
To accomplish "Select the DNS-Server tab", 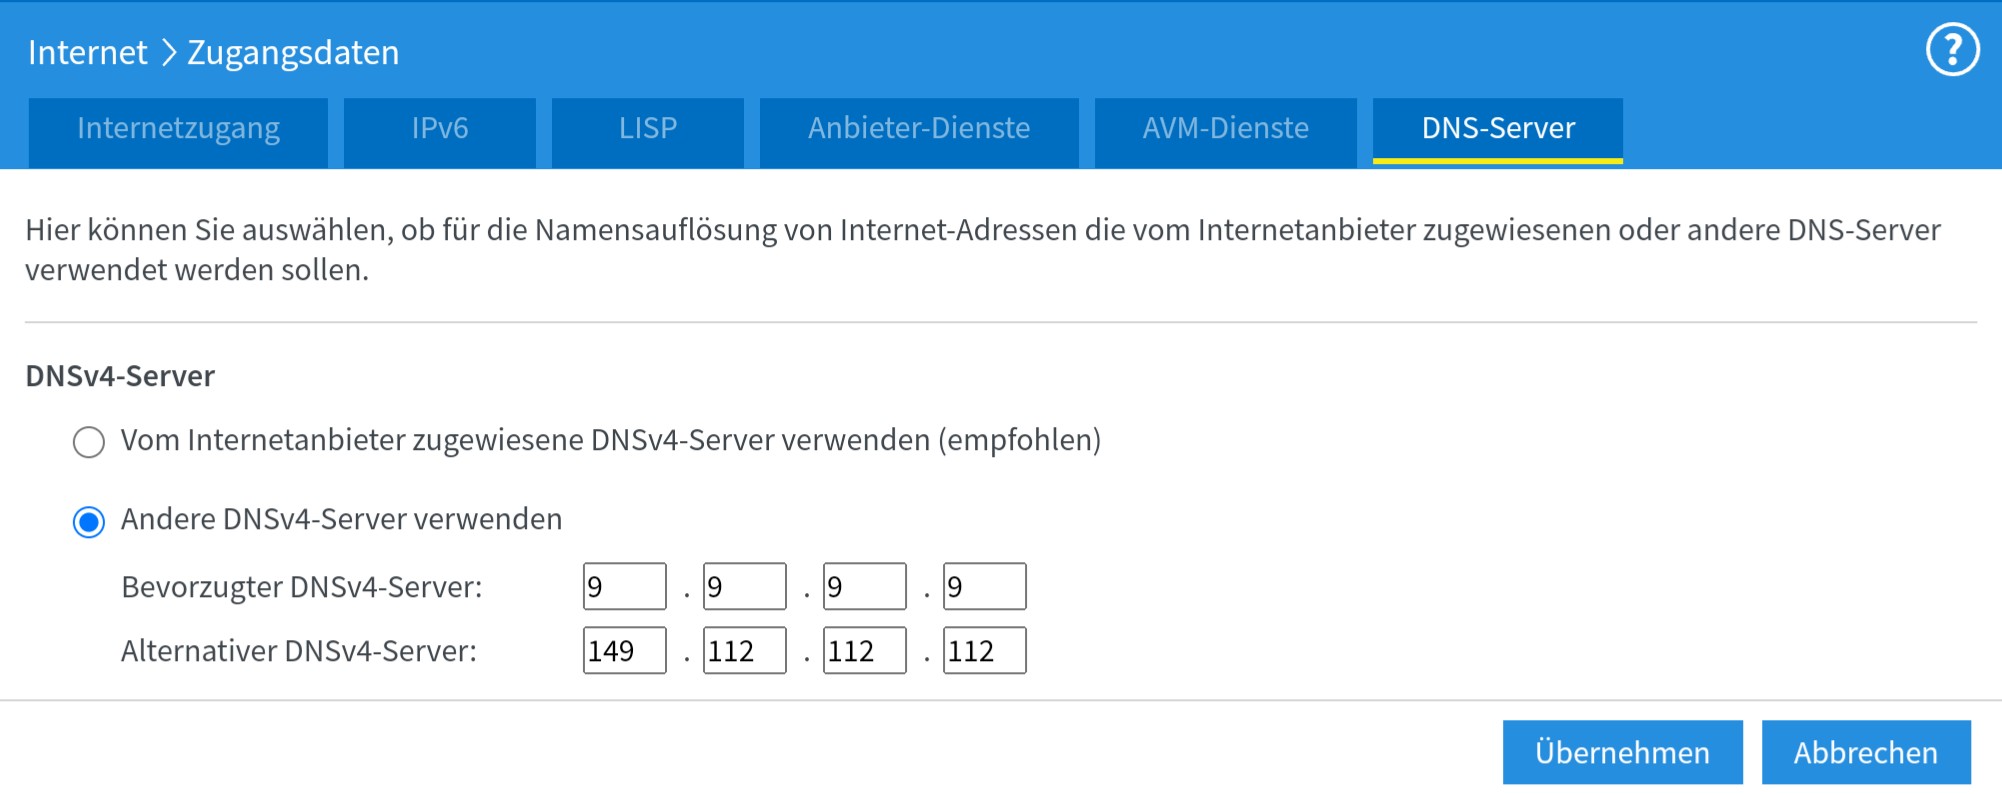I will pyautogui.click(x=1497, y=129).
